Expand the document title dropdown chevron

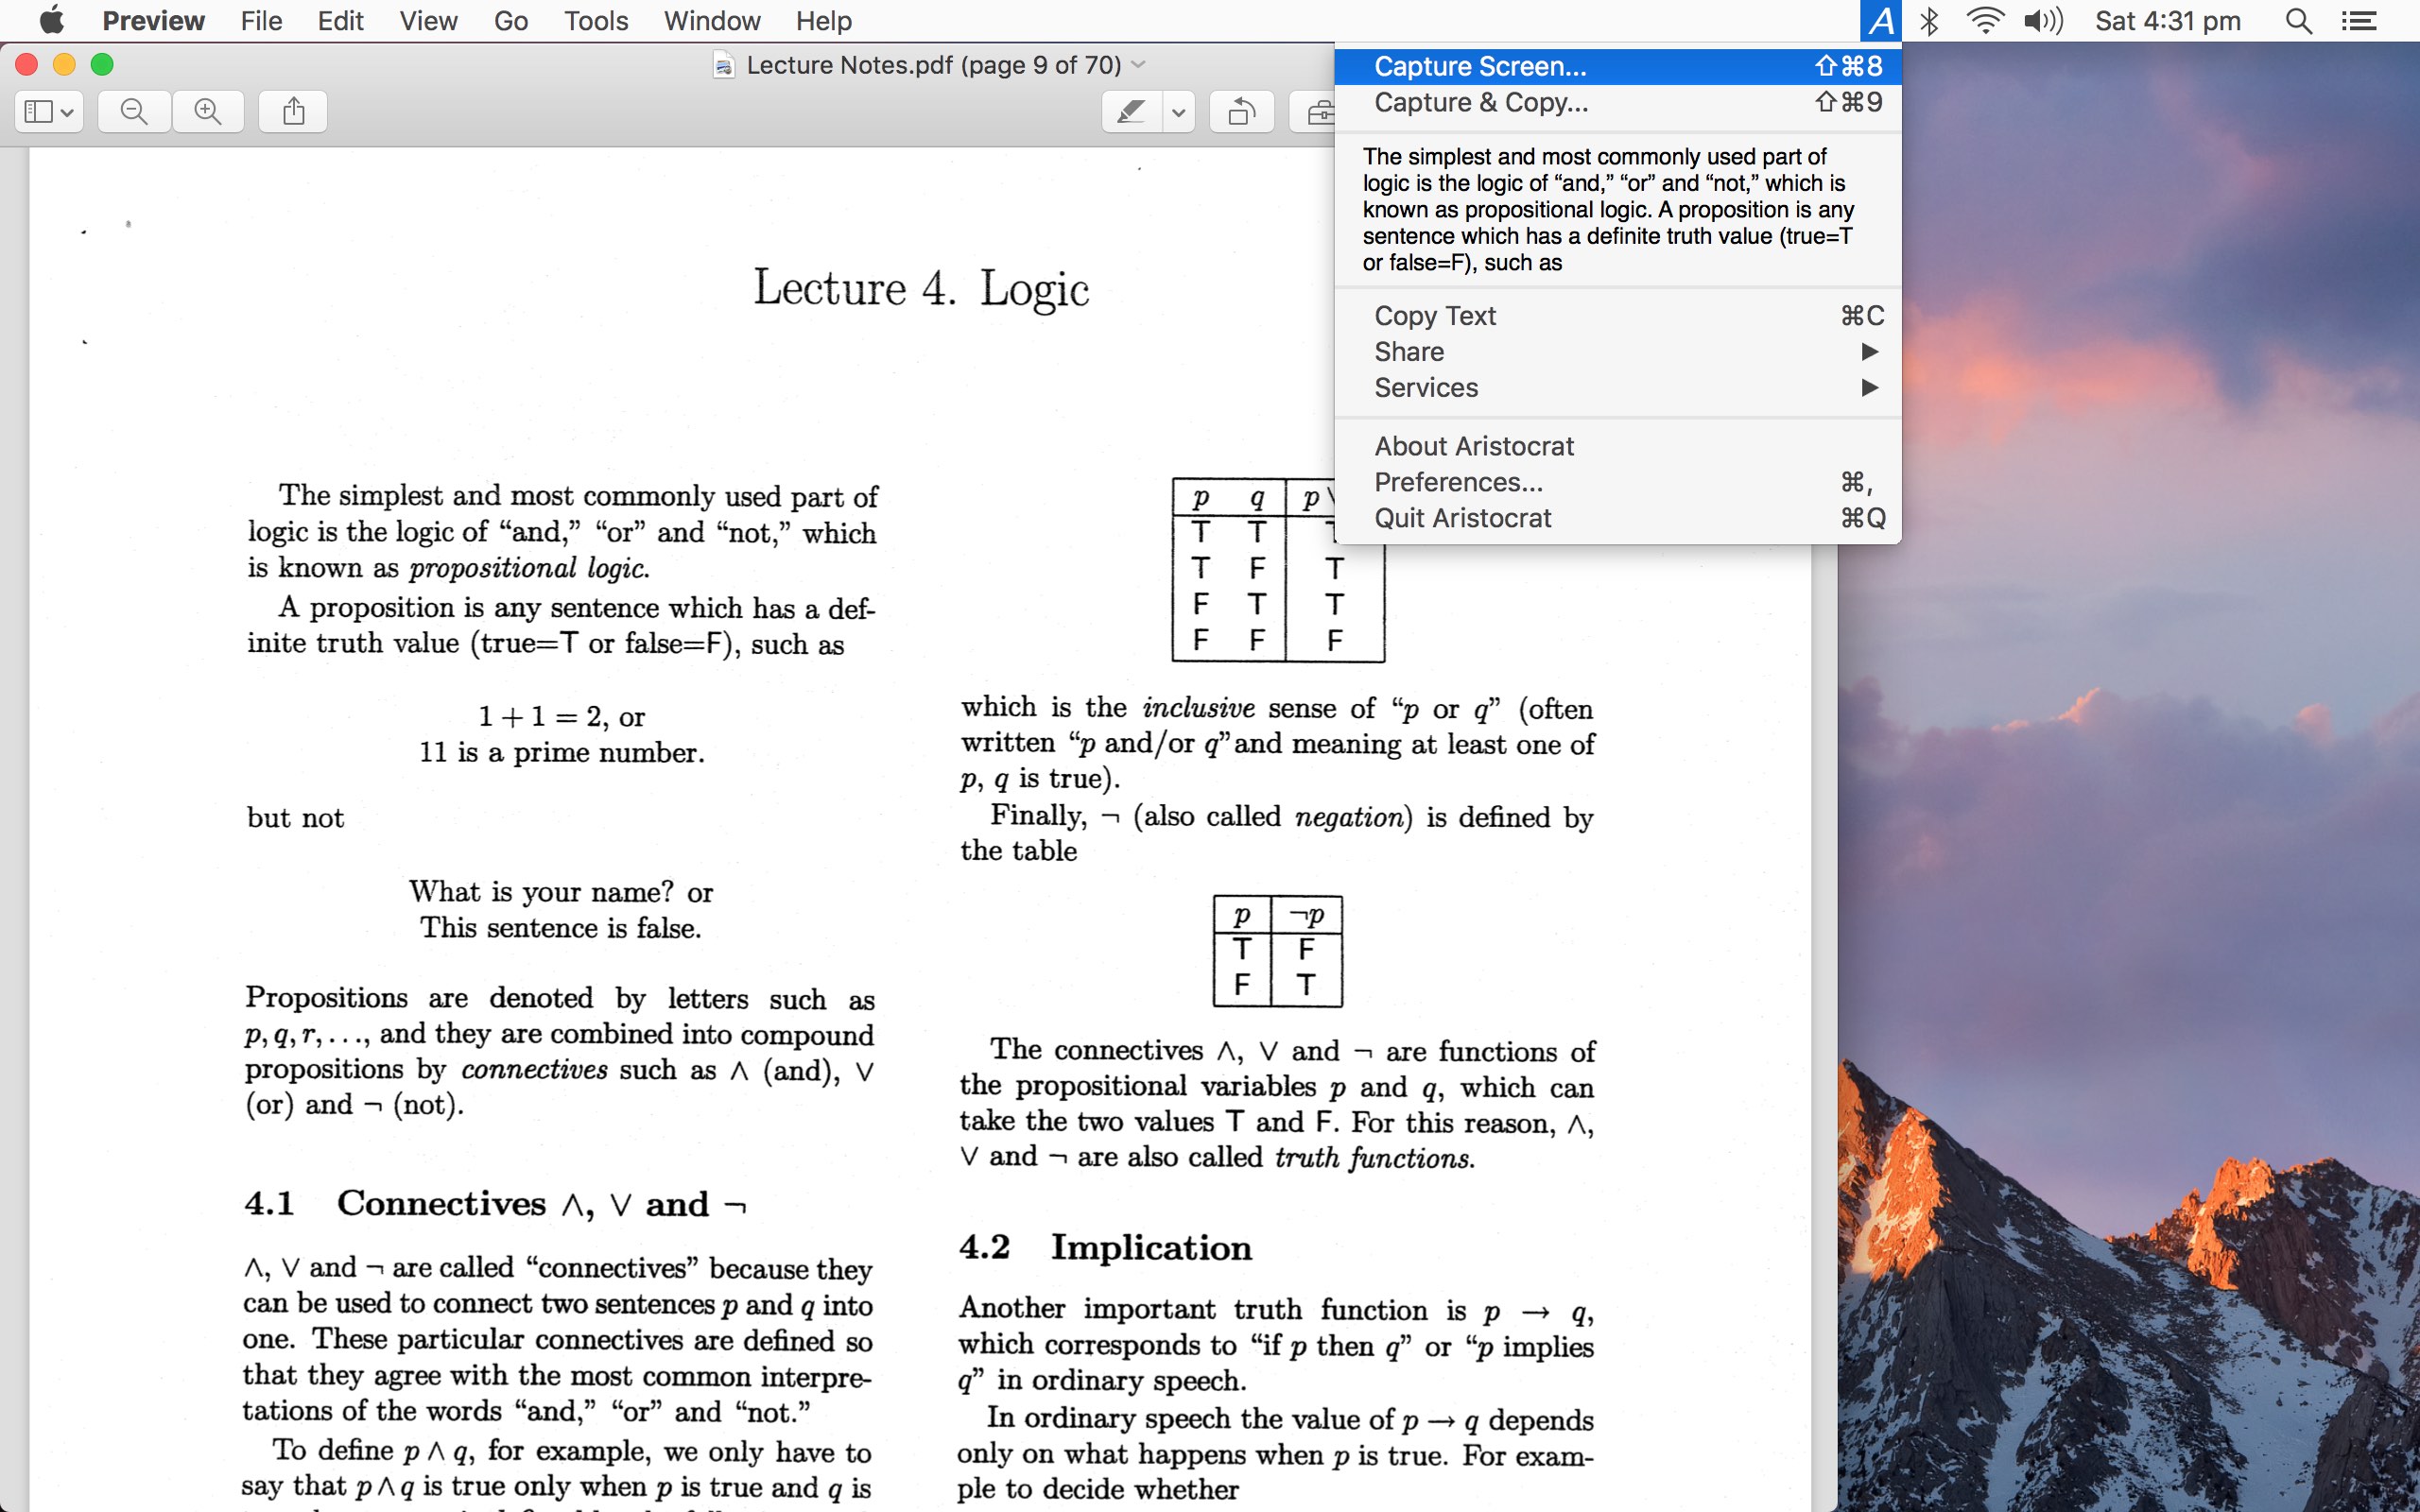point(1138,65)
